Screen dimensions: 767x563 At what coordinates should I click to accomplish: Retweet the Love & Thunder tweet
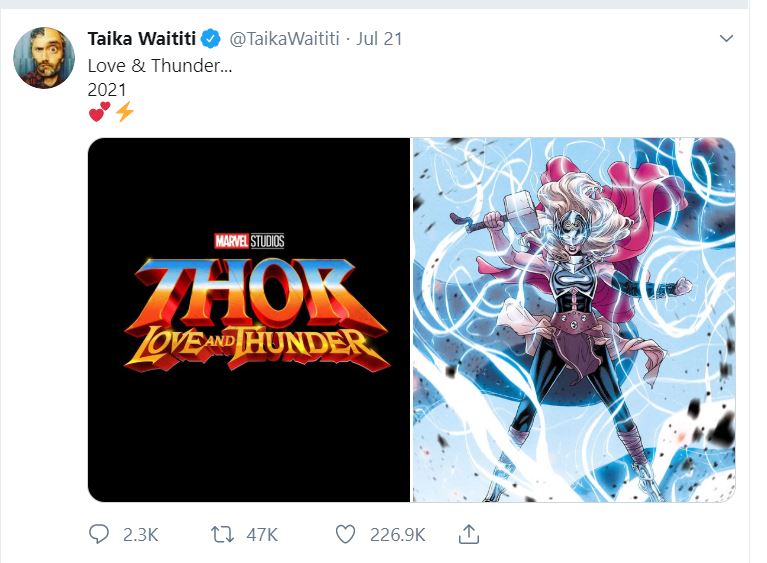click(223, 535)
